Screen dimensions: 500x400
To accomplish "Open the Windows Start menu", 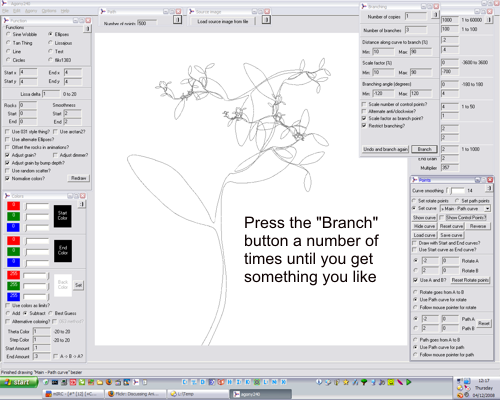I will 19,382.
